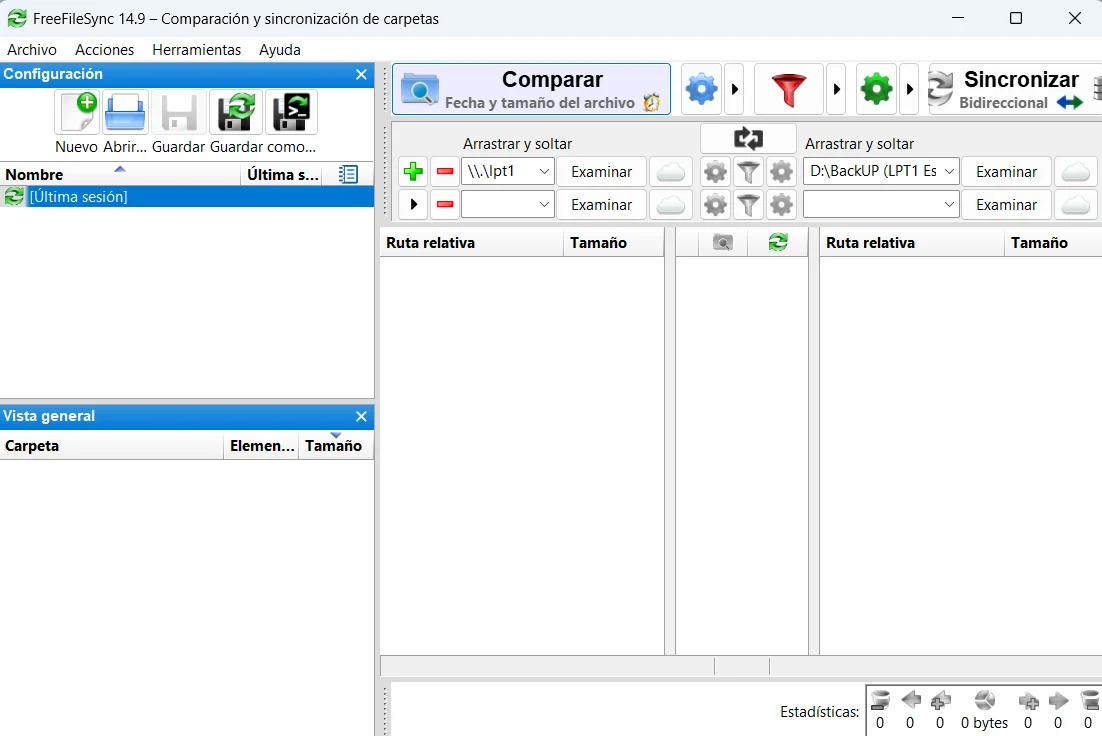Sort configurations by Última s... column
Screen dimensions: 1102x736
pyautogui.click(x=283, y=174)
